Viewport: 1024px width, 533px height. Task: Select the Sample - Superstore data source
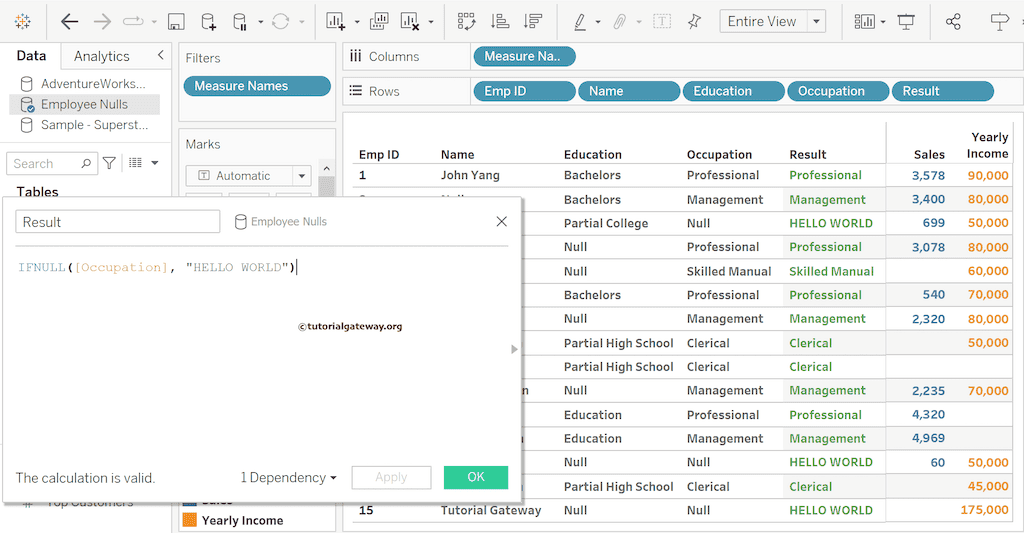[x=84, y=125]
